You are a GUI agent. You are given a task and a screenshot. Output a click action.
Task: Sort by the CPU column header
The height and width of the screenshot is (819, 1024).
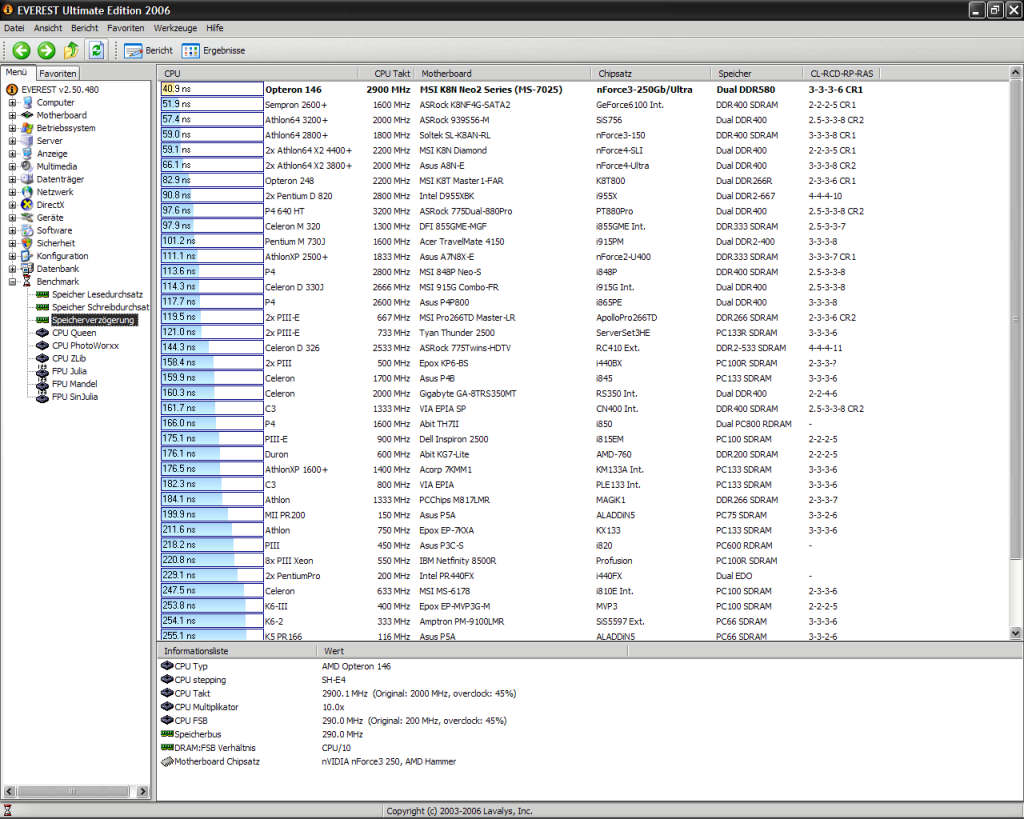259,73
